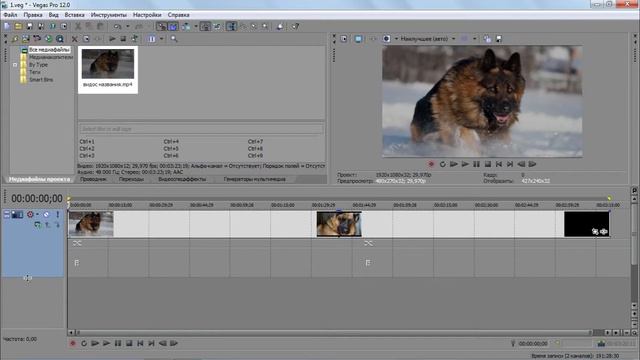Click the Open project folder icon
640x360 pixels.
coord(18,27)
